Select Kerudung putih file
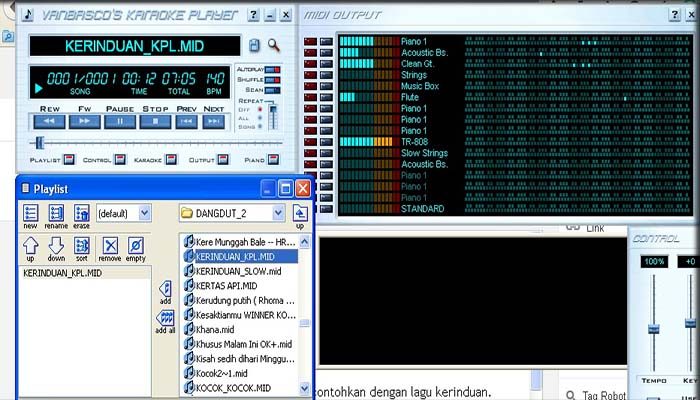The image size is (700, 400). (239, 300)
